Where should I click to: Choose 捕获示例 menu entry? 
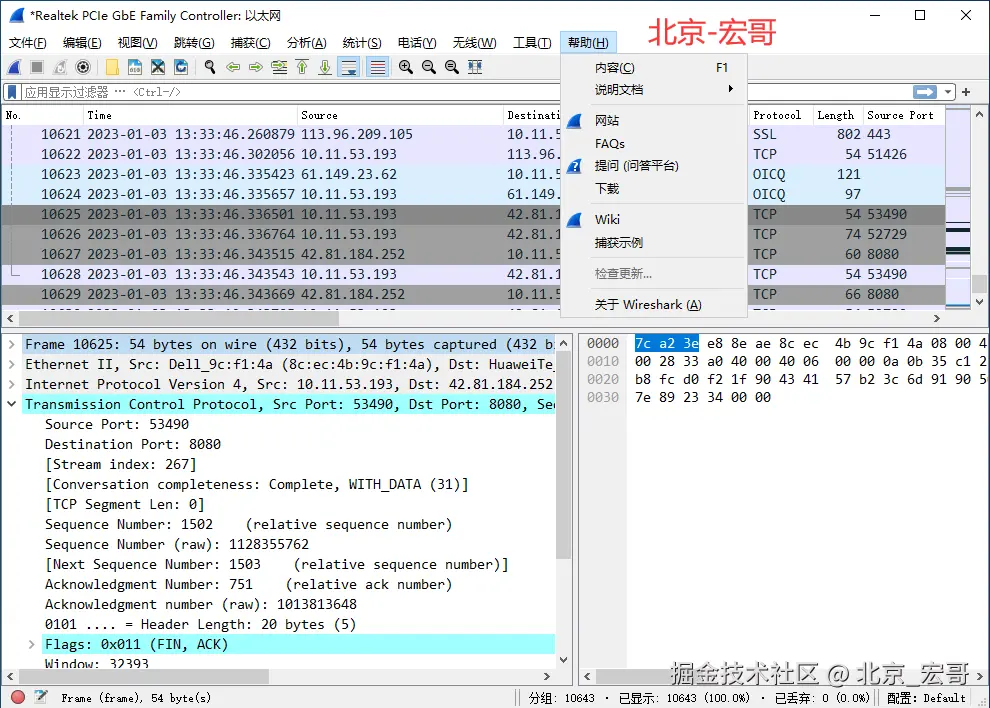653,243
